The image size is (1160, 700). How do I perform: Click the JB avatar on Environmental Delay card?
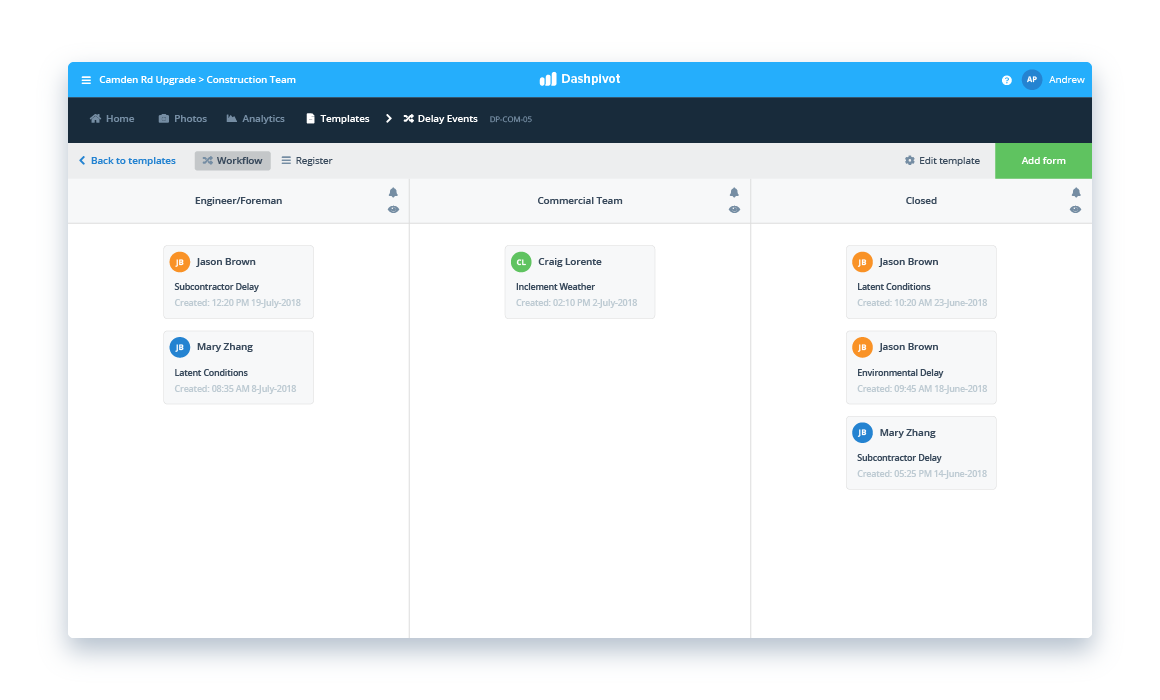862,347
